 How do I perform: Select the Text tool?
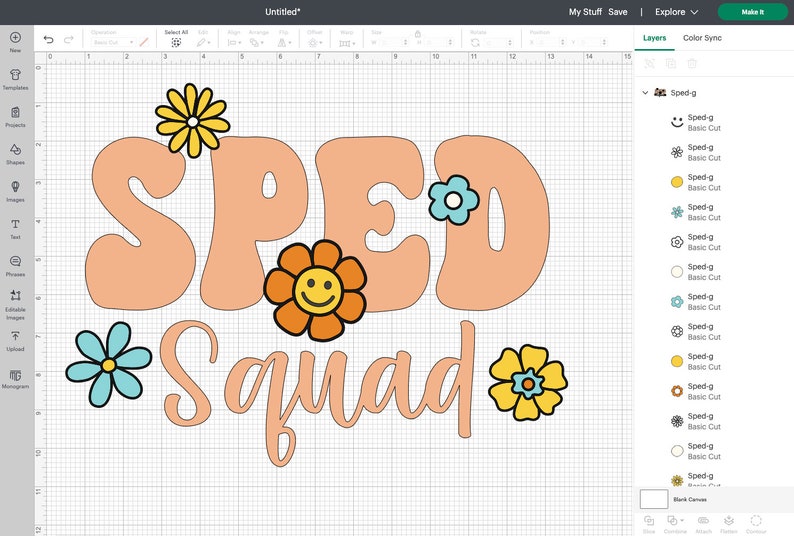[x=15, y=228]
